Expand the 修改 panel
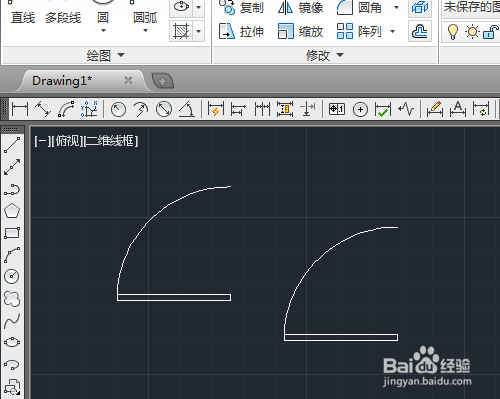Screen dimensions: 500x399 tap(325, 55)
